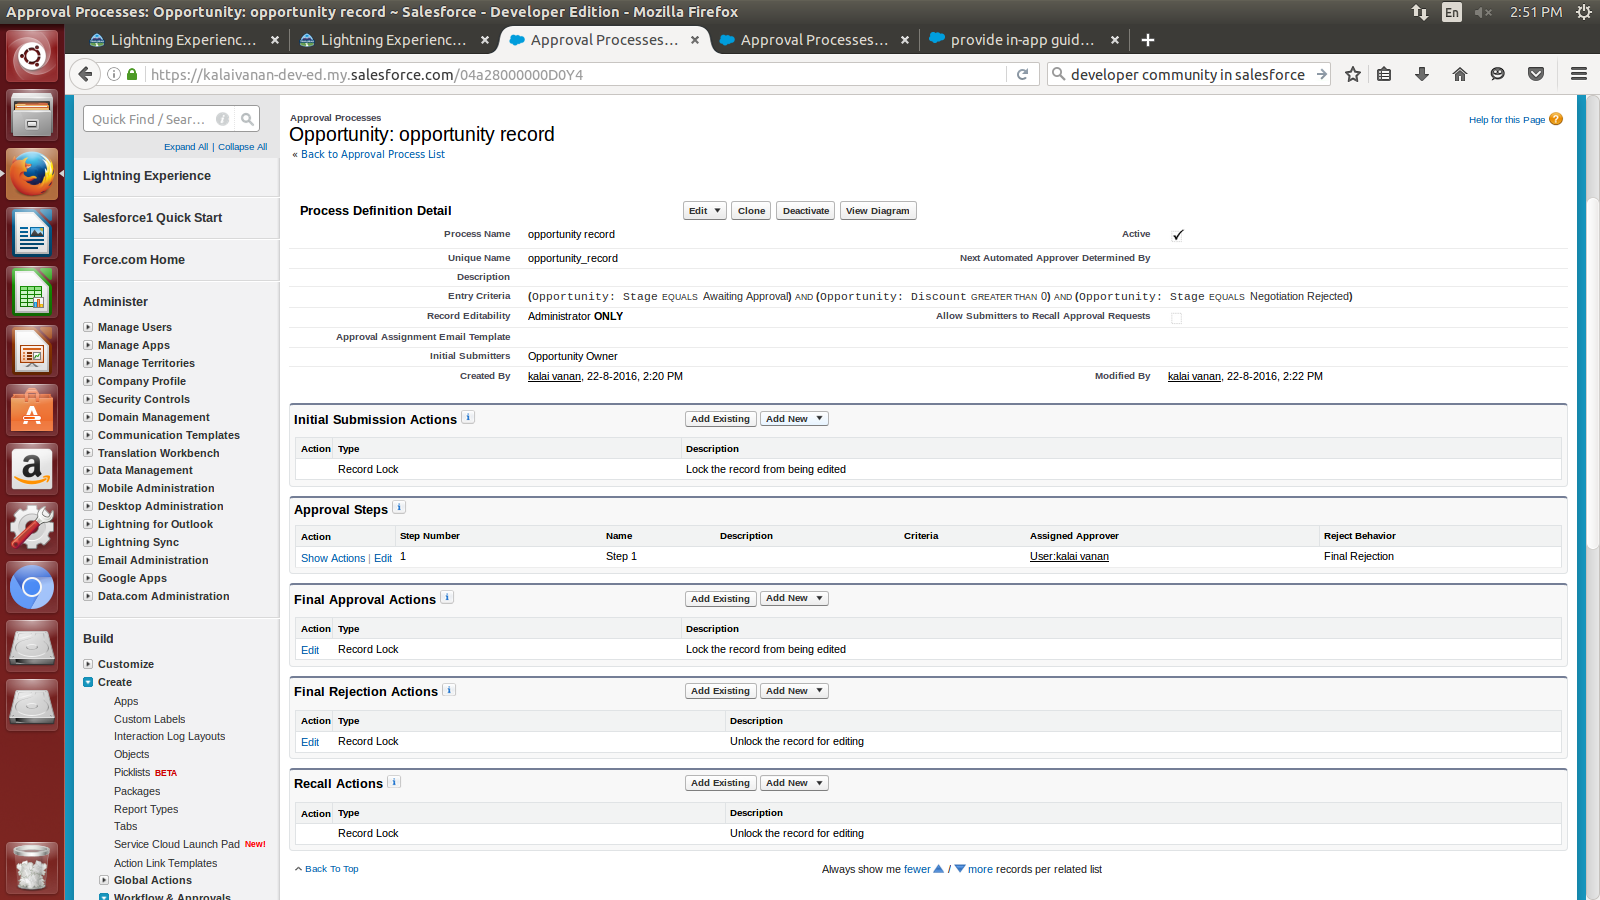This screenshot has width=1600, height=900.
Task: Click the View Diagram button
Action: pos(877,211)
